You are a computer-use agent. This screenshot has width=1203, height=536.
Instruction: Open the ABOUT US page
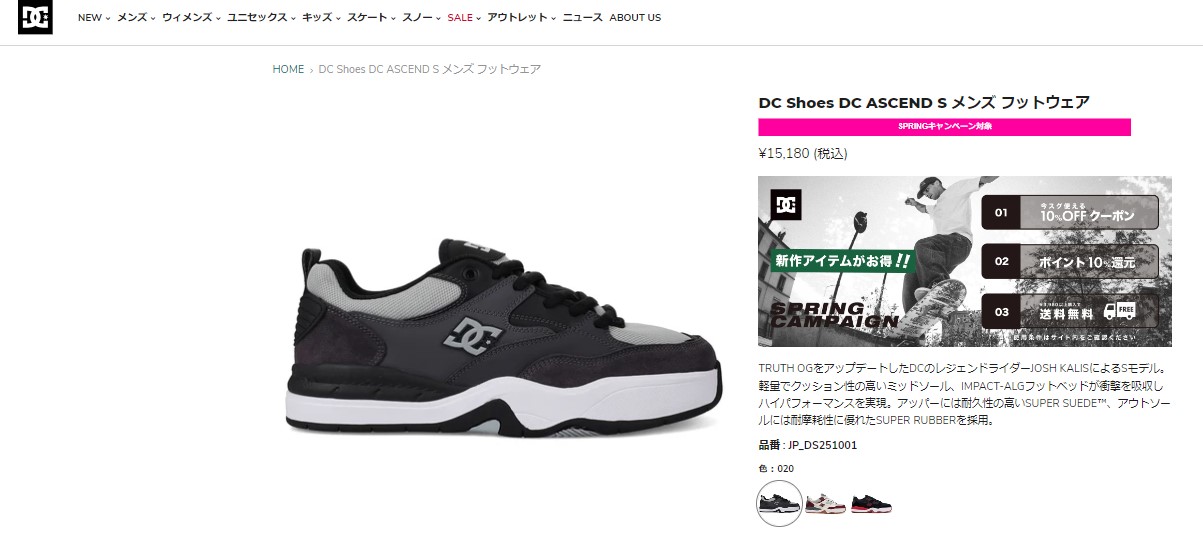click(635, 18)
